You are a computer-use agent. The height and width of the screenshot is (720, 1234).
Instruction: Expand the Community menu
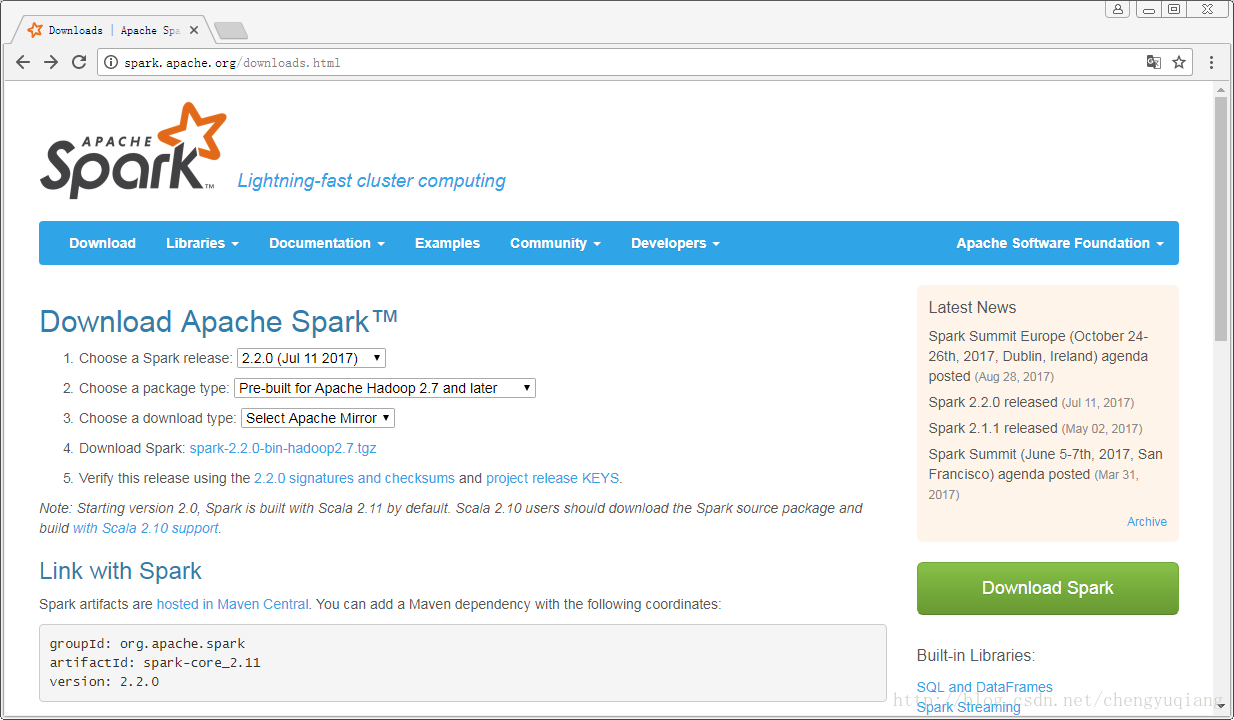(555, 243)
